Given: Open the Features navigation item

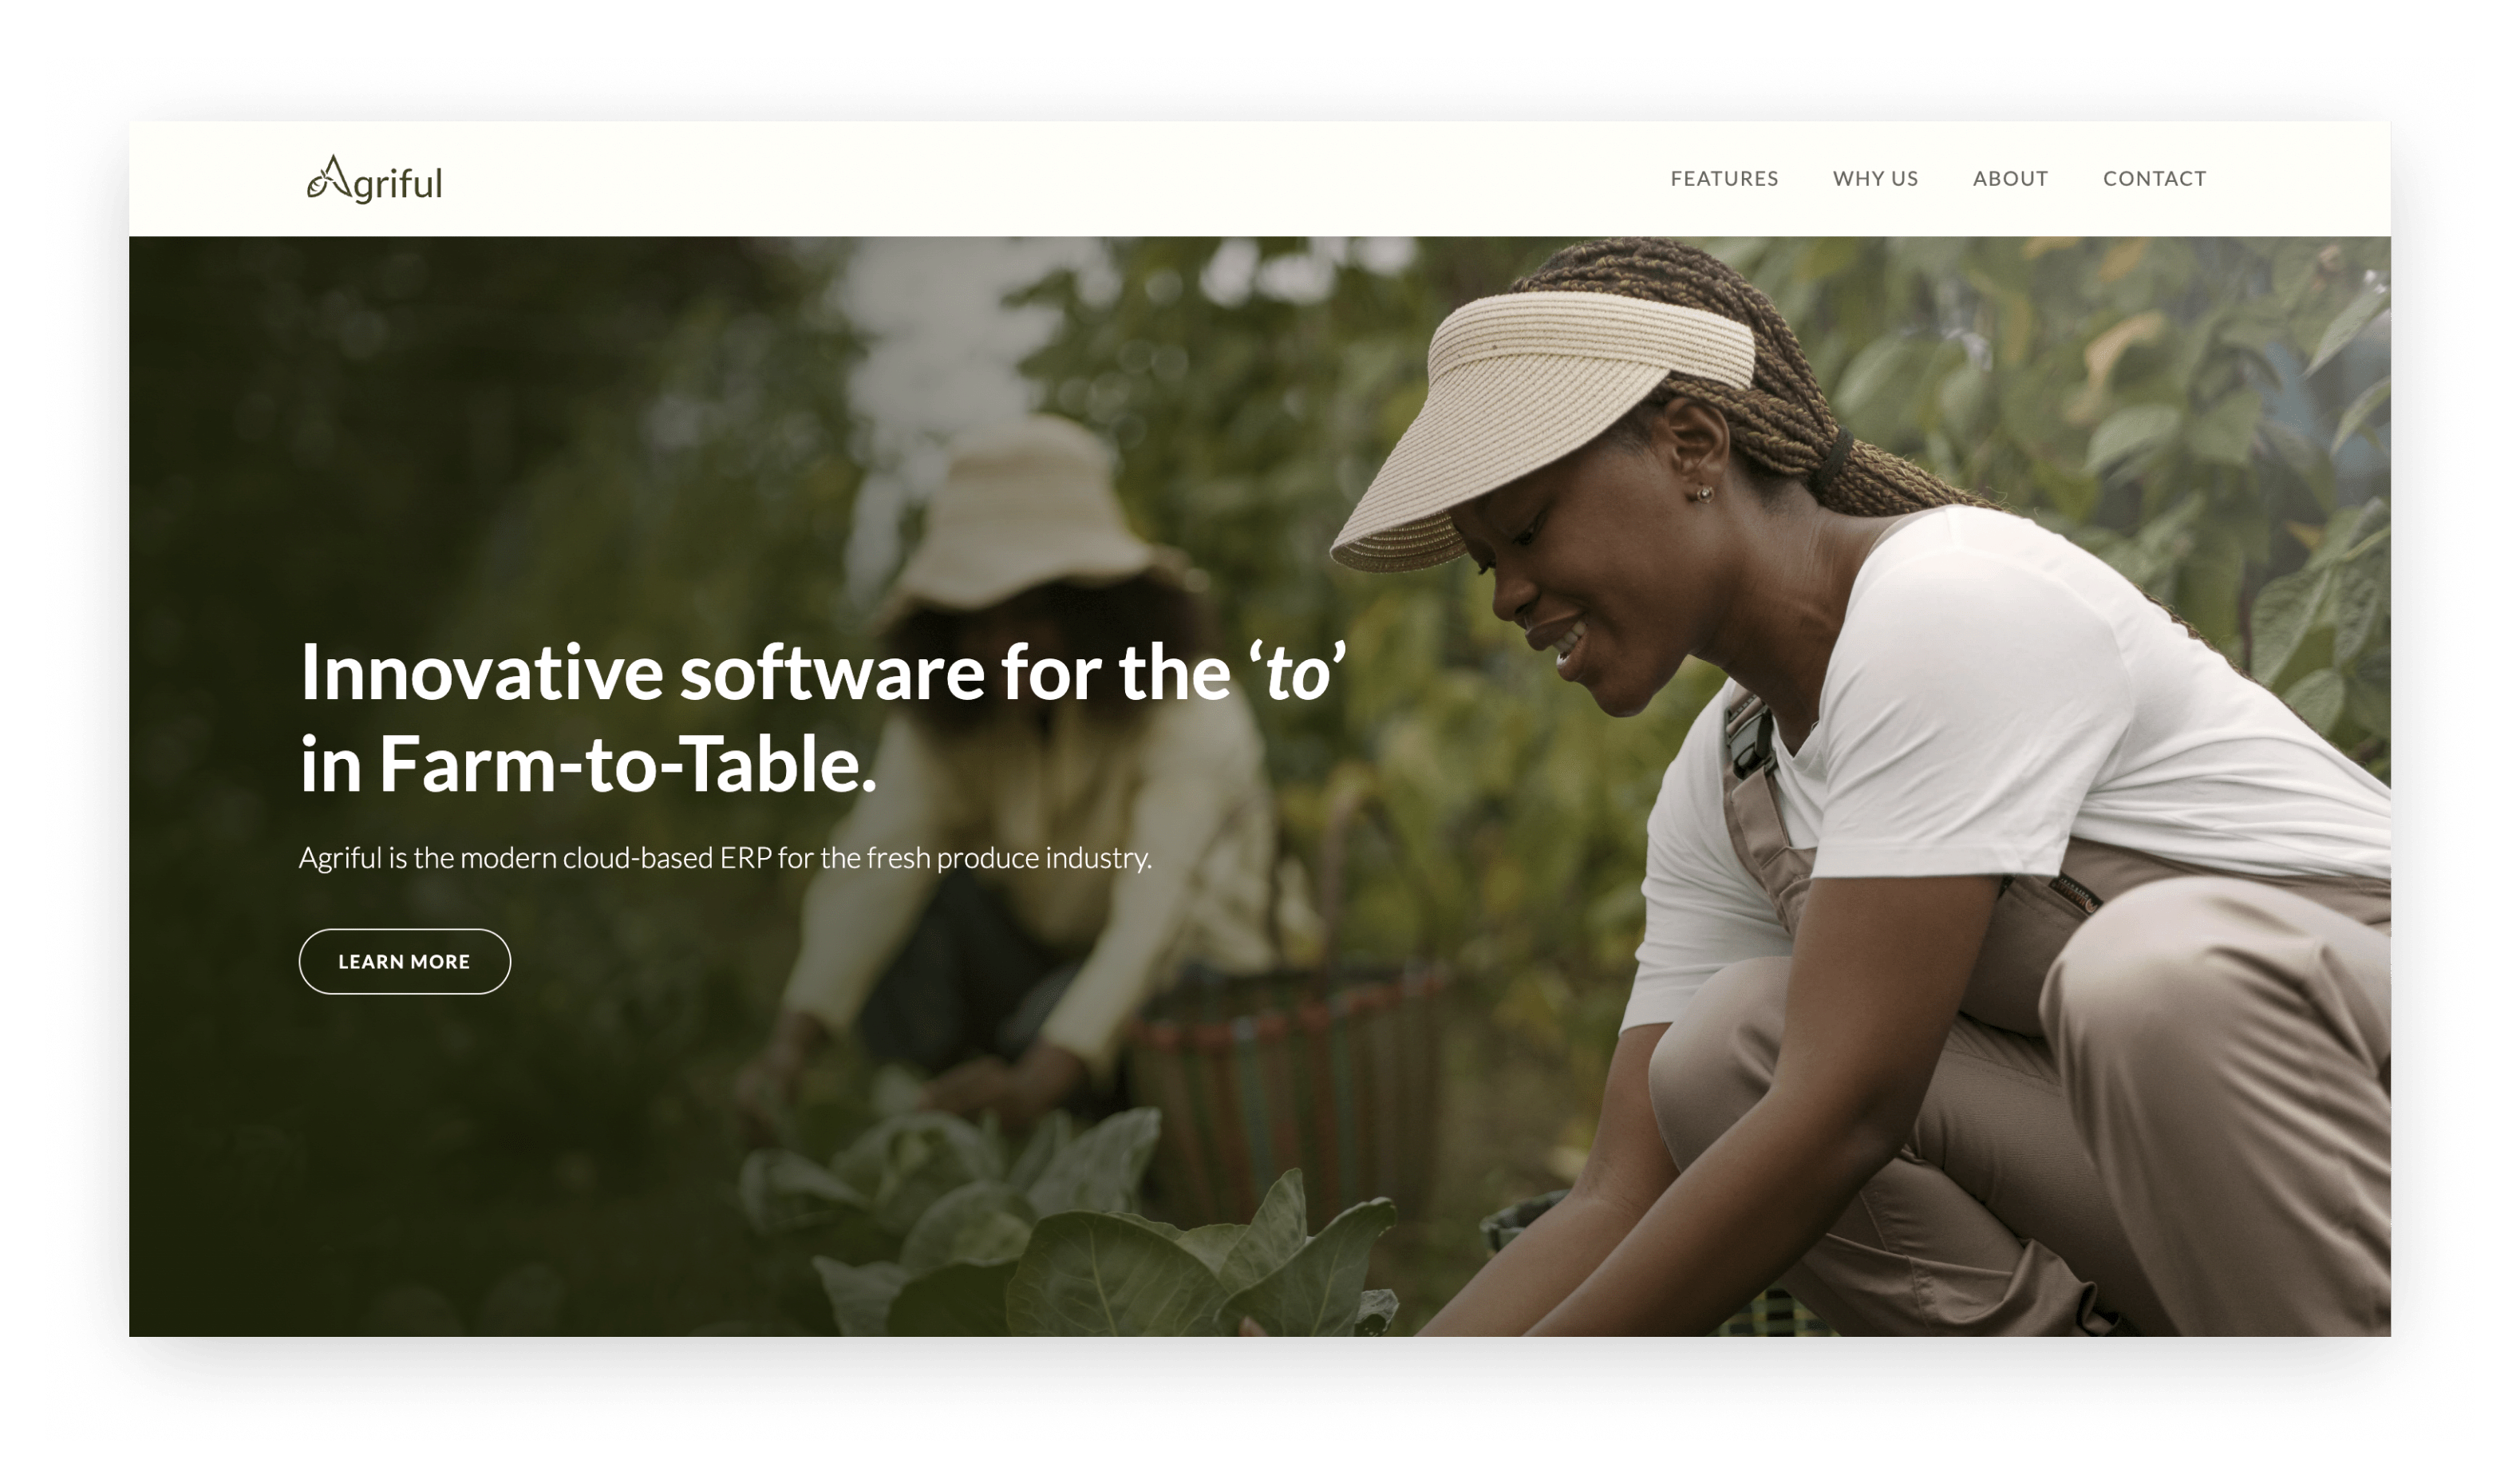Looking at the screenshot, I should 1724,179.
